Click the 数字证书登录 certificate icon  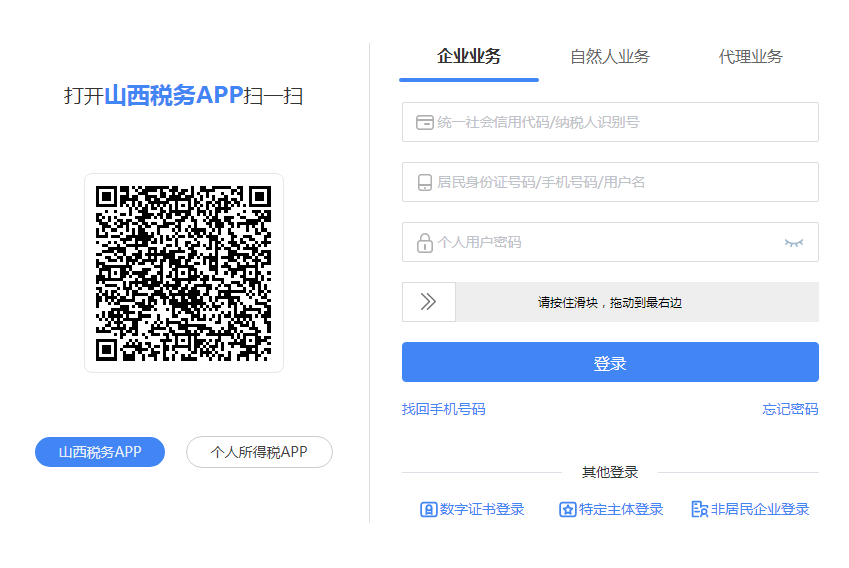428,510
